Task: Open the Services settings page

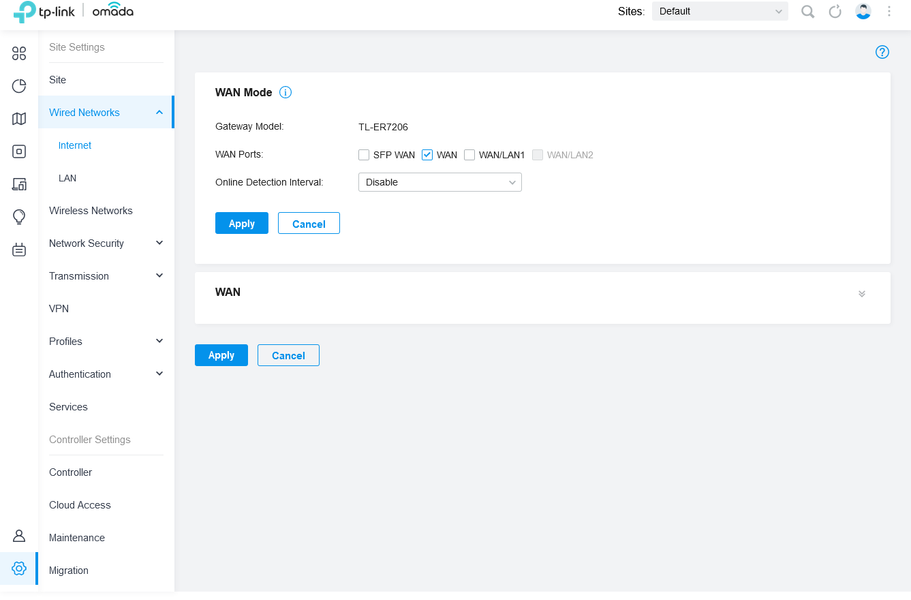Action: 68,407
